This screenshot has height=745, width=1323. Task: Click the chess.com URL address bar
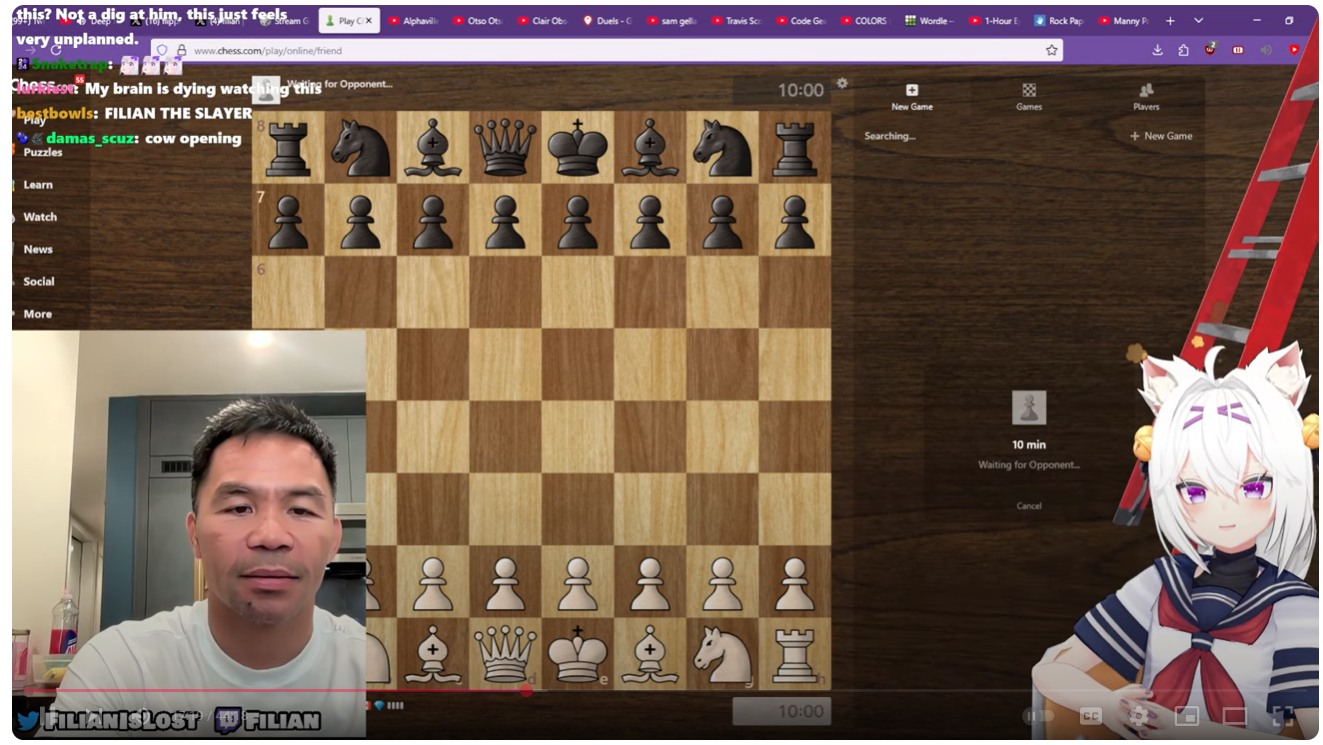tap(606, 50)
